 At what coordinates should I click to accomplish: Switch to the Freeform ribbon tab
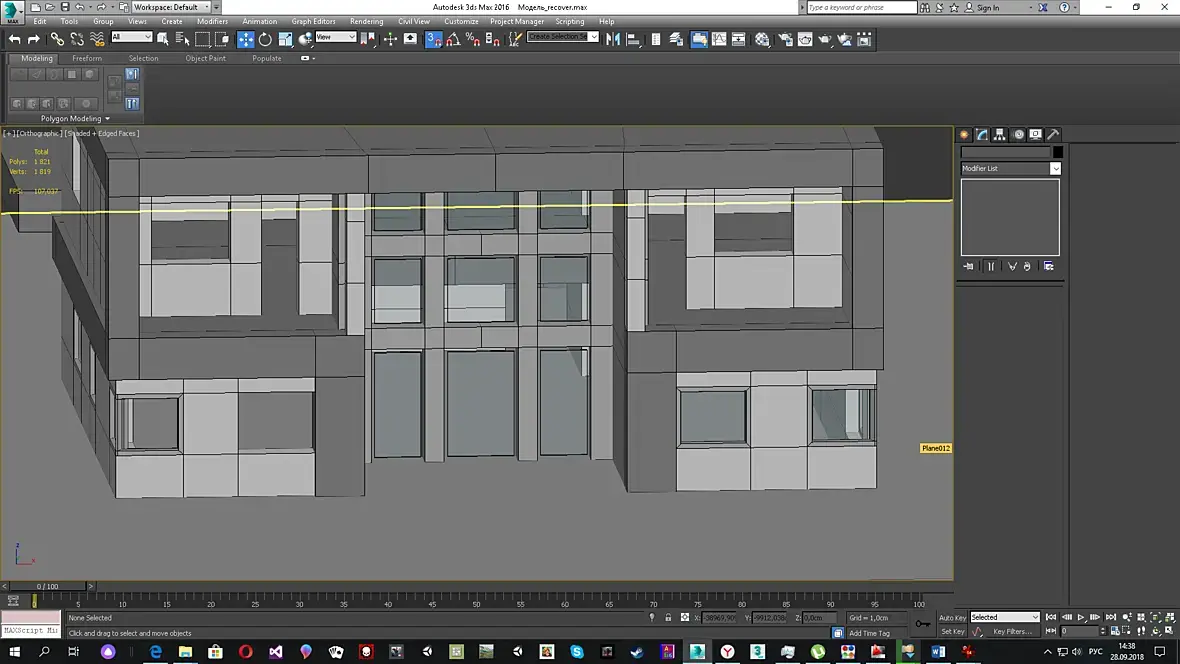[x=87, y=58]
